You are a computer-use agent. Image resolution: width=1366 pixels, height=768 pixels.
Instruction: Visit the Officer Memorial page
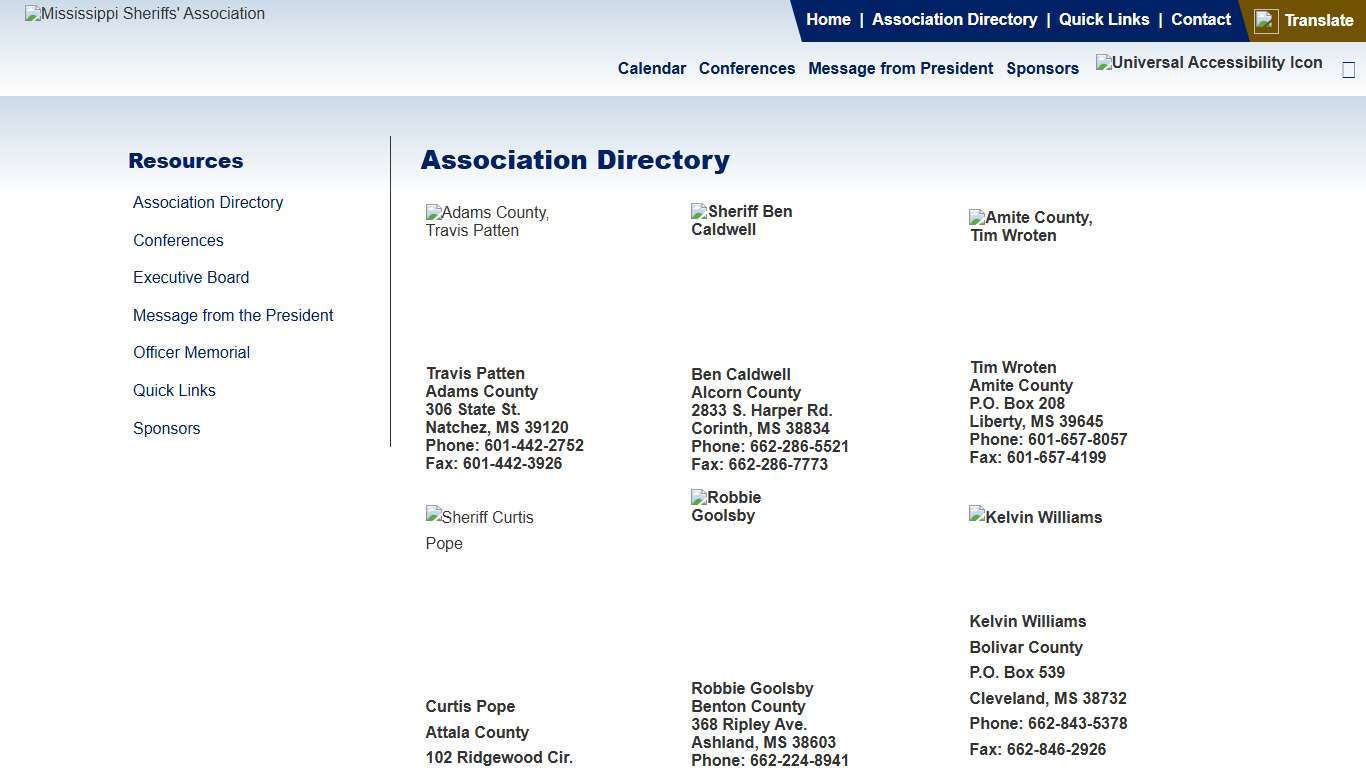[191, 352]
